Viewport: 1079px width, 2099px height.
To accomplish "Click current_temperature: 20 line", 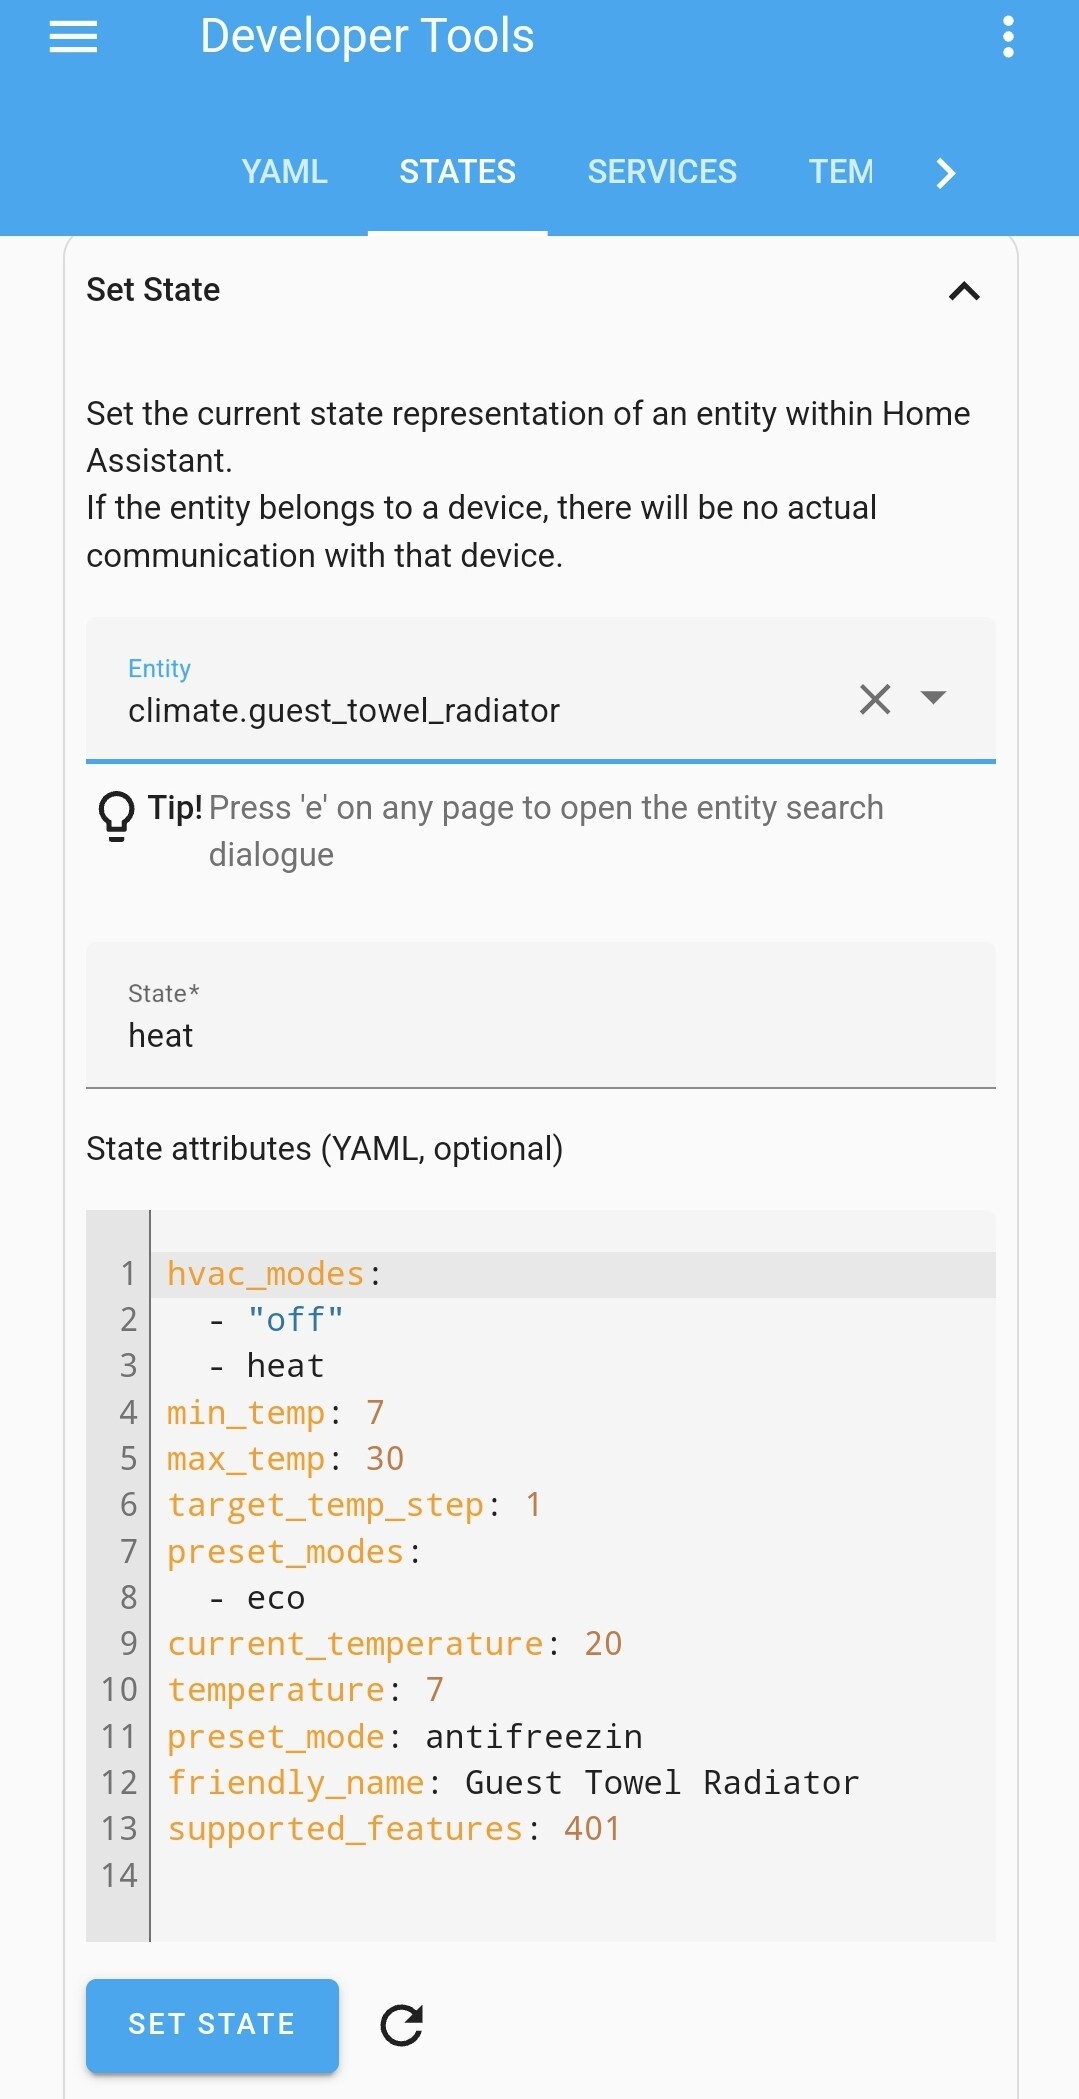I will pos(394,1644).
